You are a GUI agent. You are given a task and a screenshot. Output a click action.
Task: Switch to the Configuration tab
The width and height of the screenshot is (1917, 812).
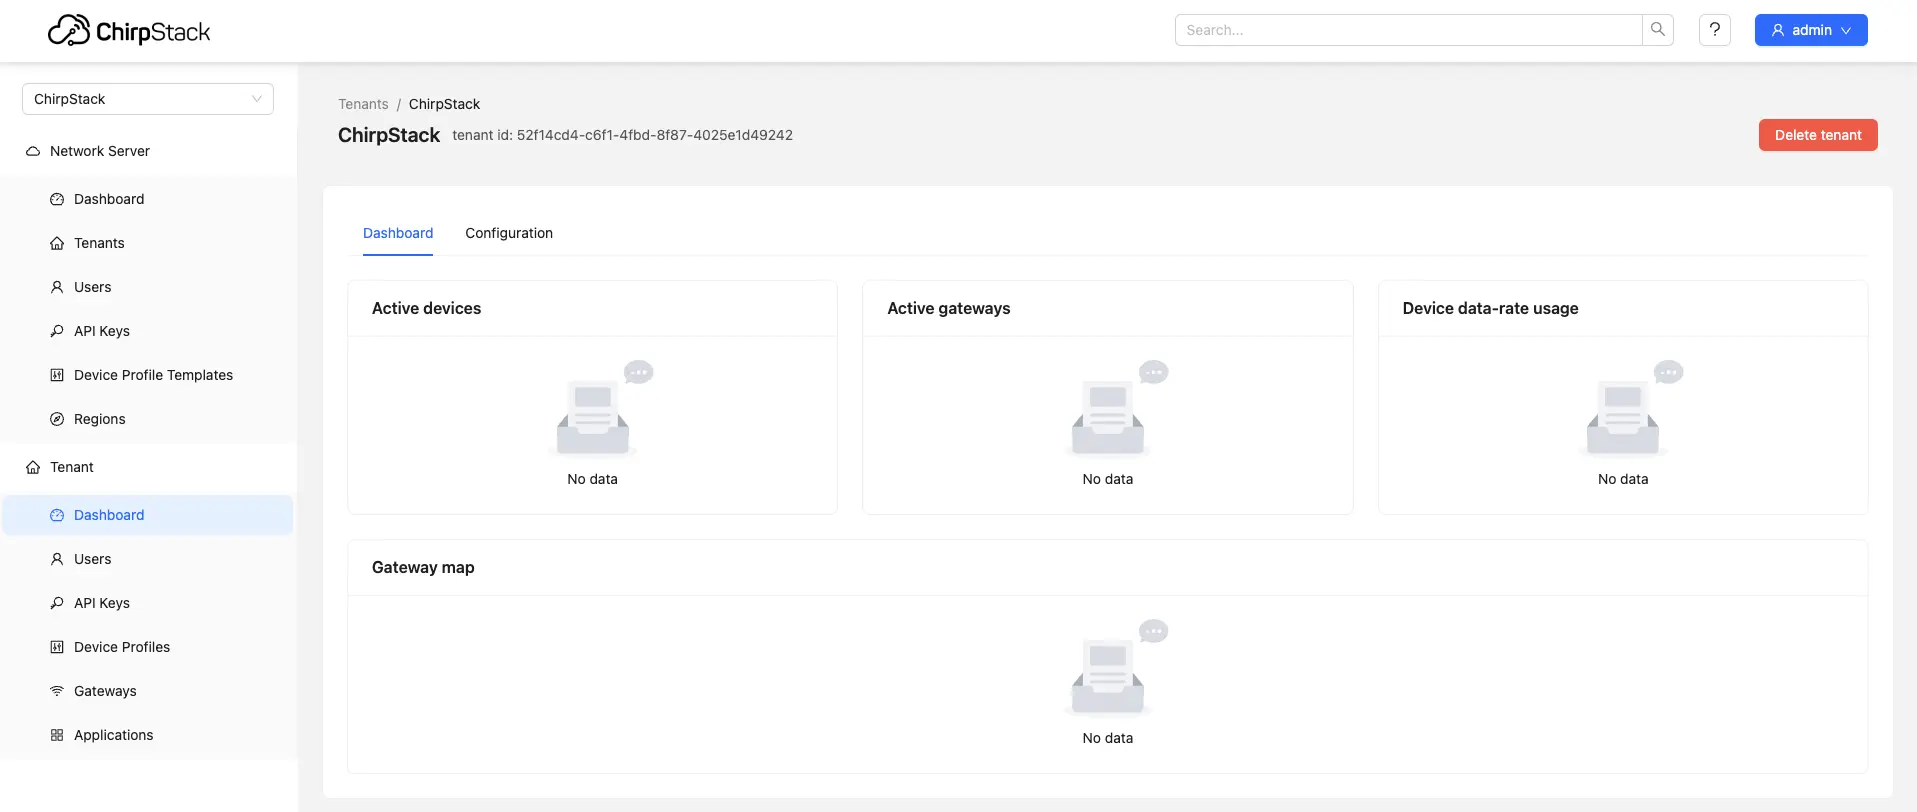[x=509, y=233]
